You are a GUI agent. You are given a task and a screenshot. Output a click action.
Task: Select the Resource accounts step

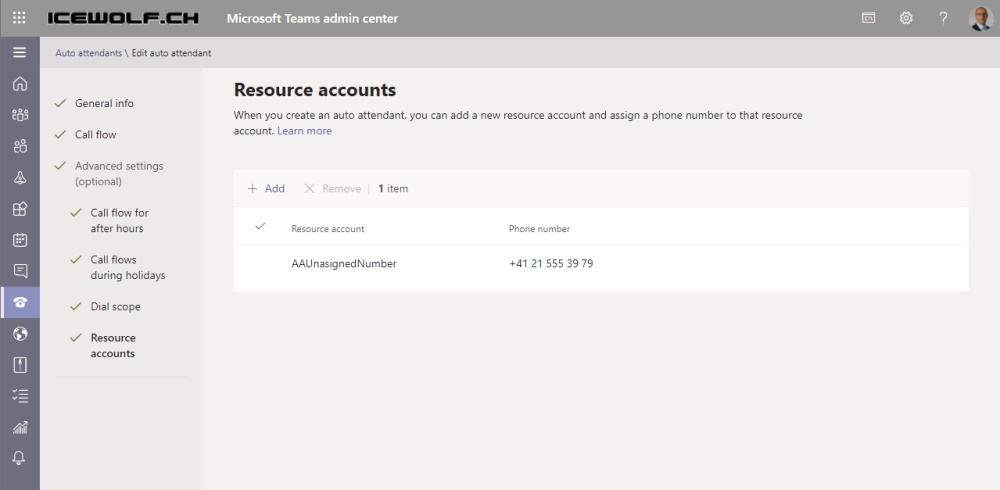pos(113,345)
